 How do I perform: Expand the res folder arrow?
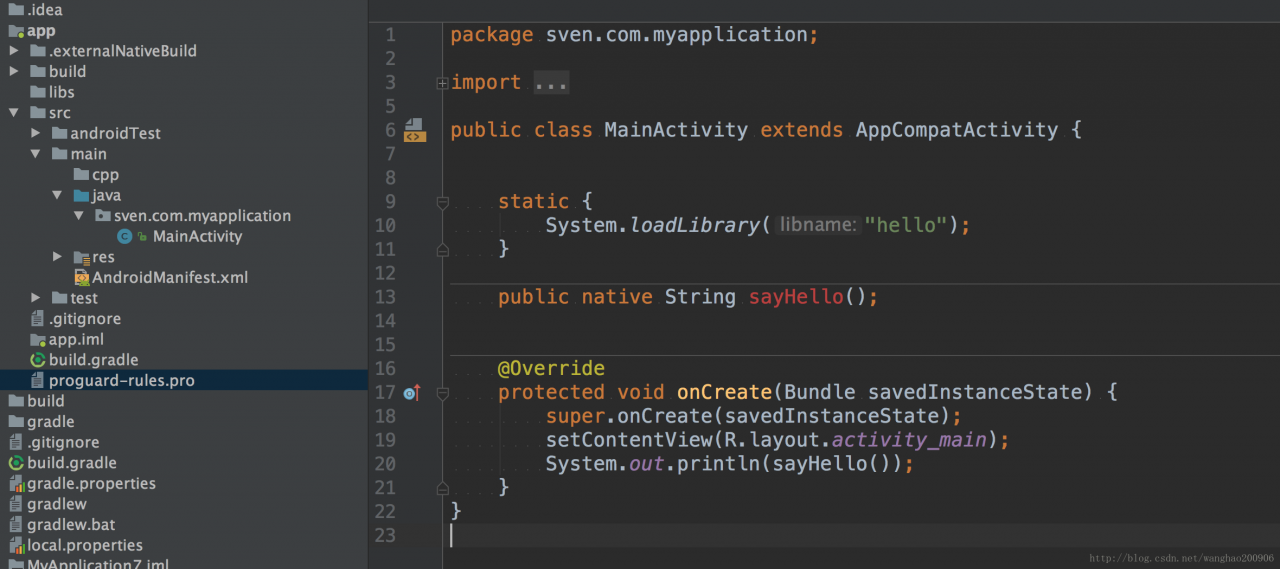[x=58, y=257]
